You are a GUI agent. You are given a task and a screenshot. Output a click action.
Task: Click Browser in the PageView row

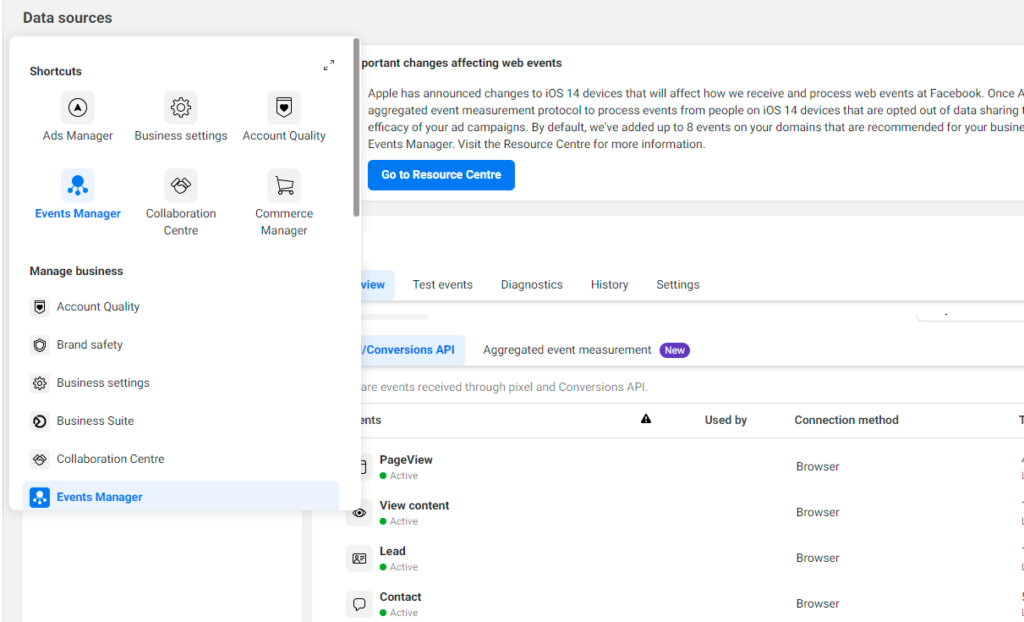pyautogui.click(x=818, y=466)
